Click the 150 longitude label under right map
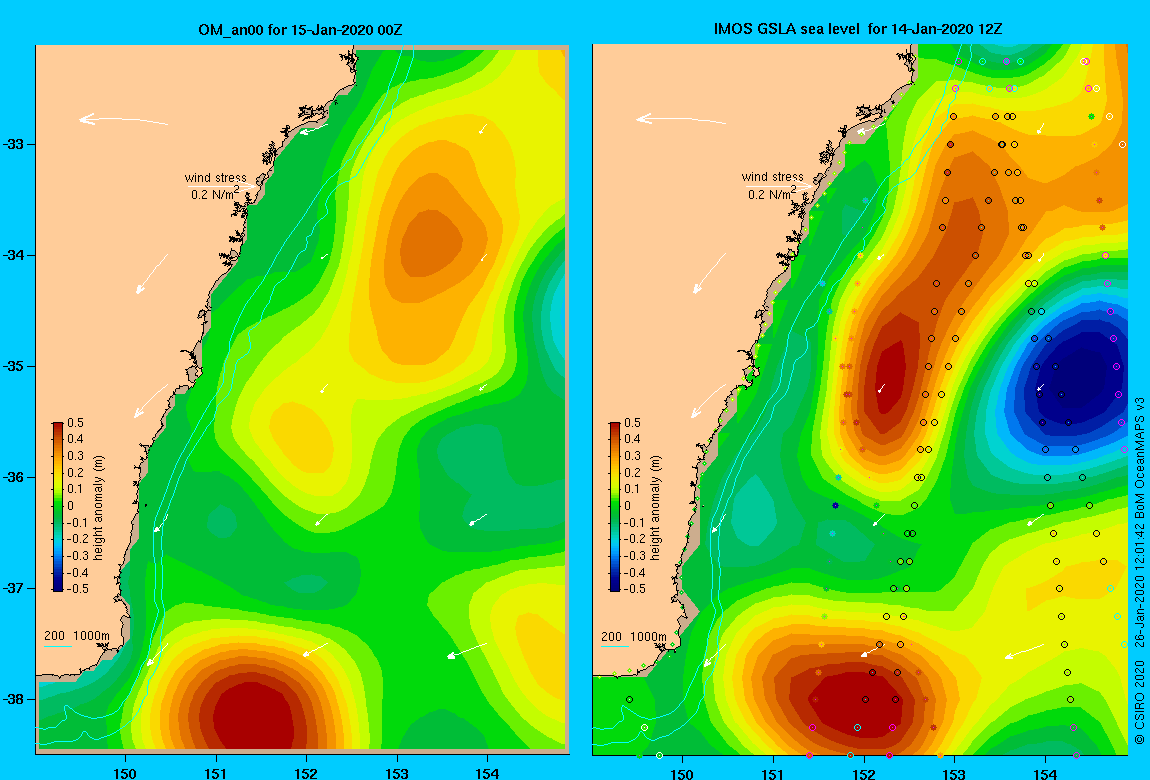This screenshot has width=1150, height=780. (682, 773)
